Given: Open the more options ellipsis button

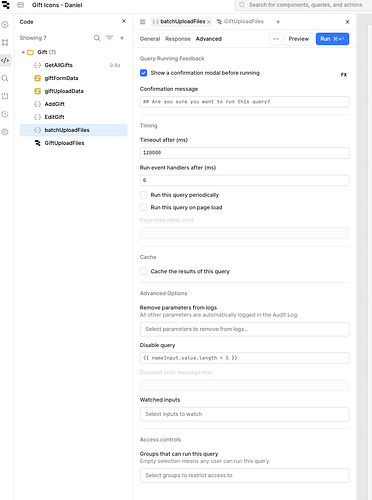Looking at the screenshot, I should (x=276, y=39).
